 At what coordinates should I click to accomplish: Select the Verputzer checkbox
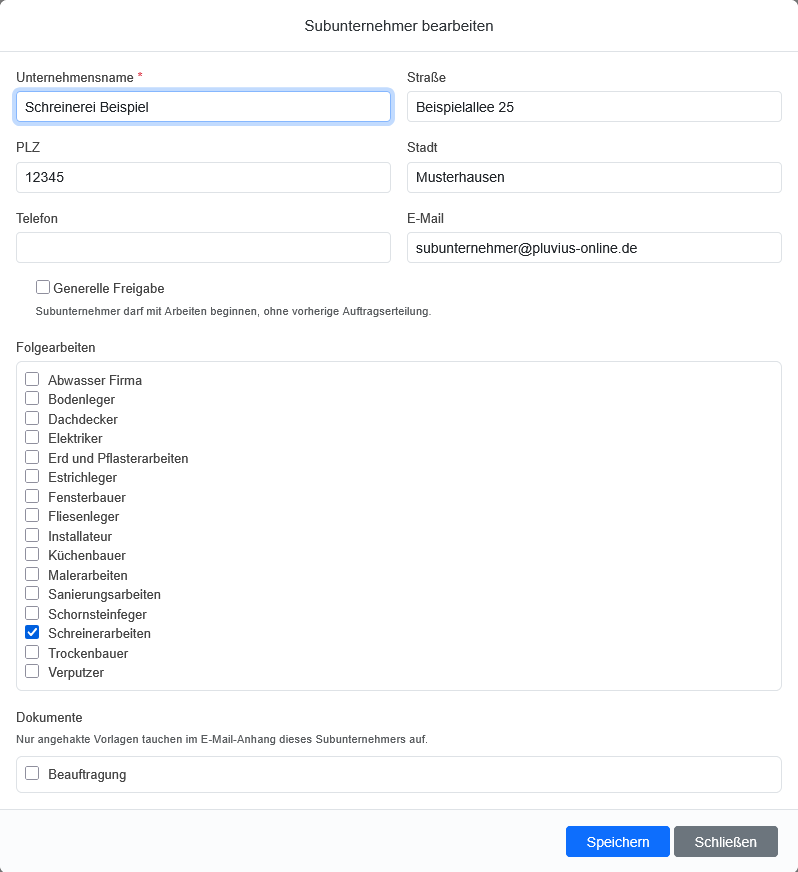click(x=32, y=671)
